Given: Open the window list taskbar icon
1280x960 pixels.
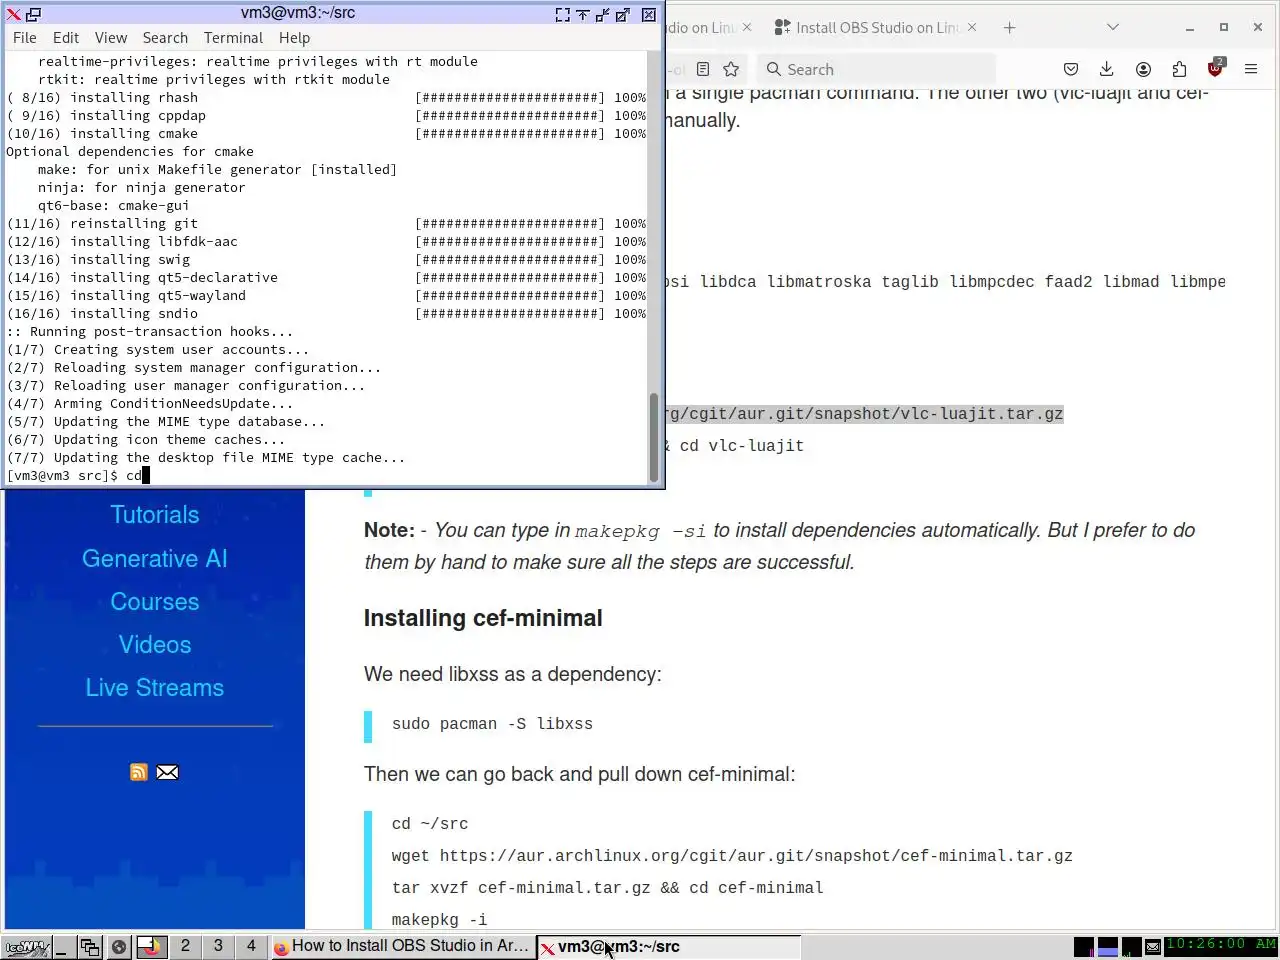Looking at the screenshot, I should (89, 946).
